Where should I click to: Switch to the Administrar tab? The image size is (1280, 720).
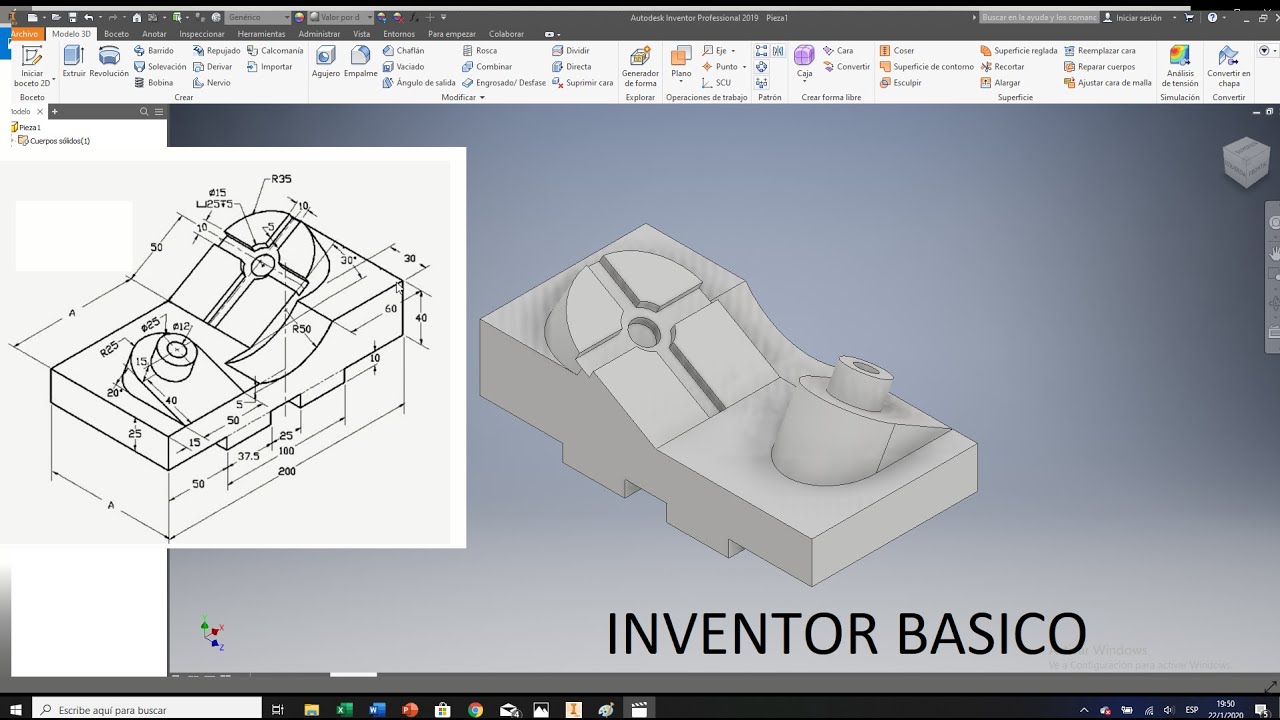319,33
